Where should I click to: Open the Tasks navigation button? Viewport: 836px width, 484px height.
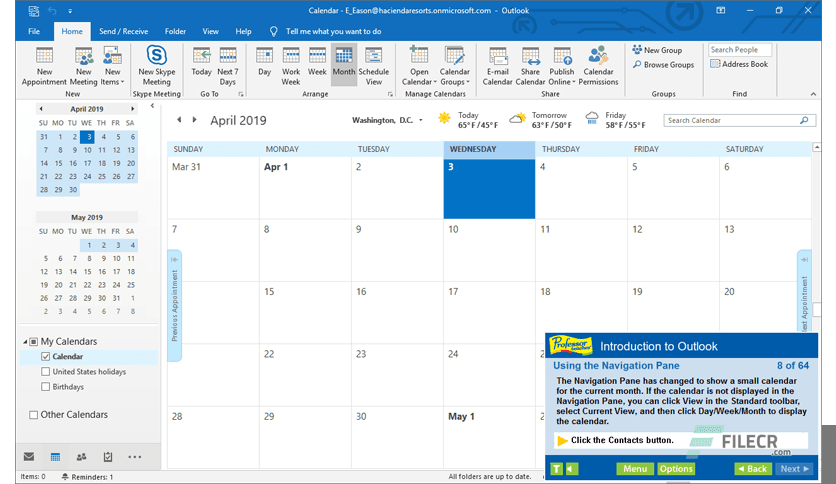[x=108, y=457]
